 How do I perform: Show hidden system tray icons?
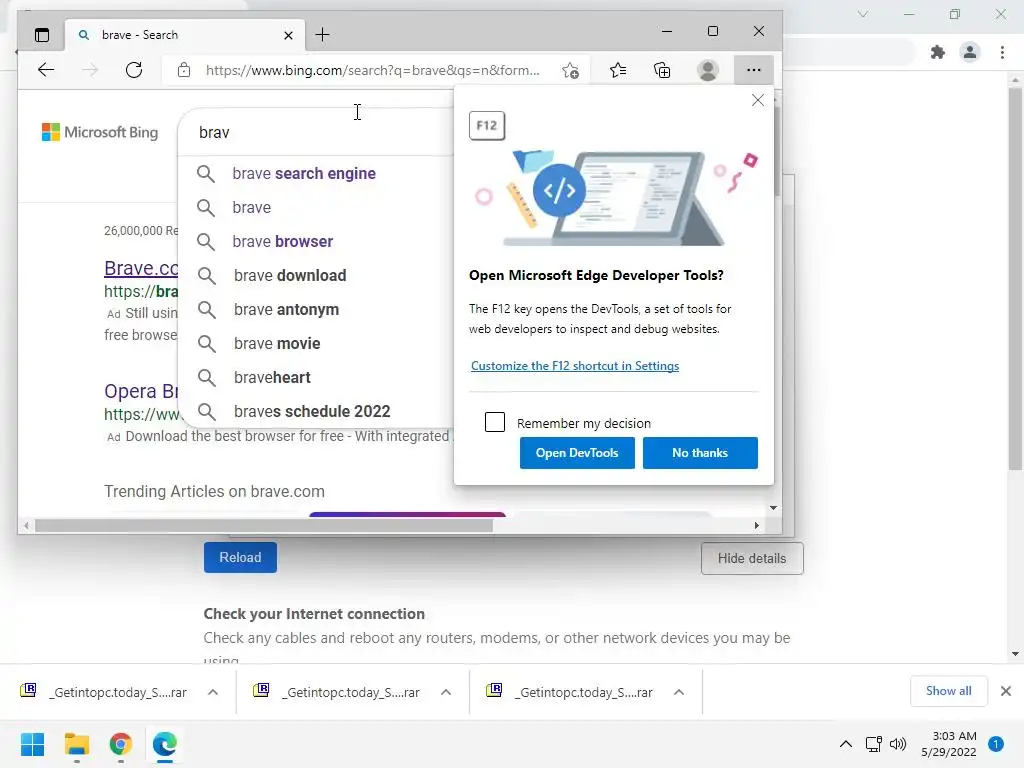pos(846,744)
